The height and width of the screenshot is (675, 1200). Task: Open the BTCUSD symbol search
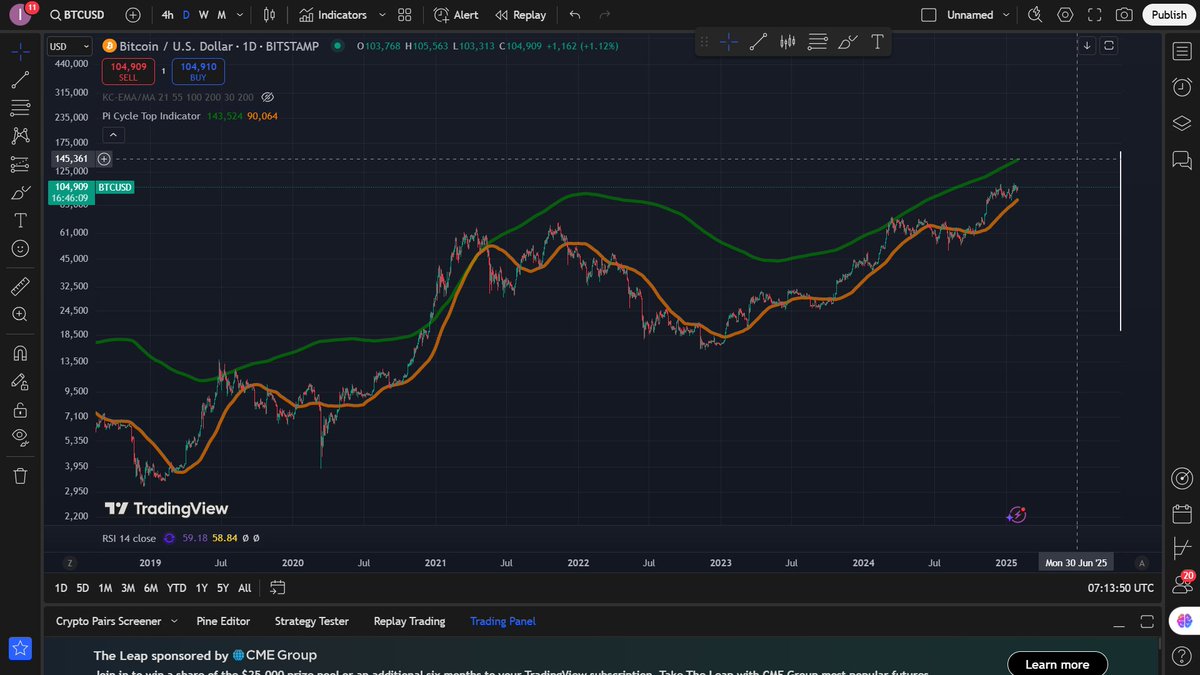[78, 15]
